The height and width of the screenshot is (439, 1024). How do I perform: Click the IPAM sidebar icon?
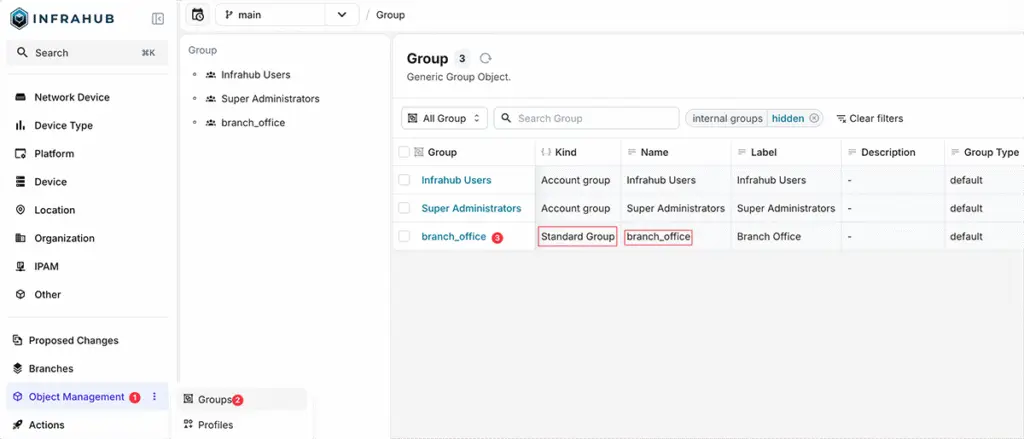click(20, 267)
